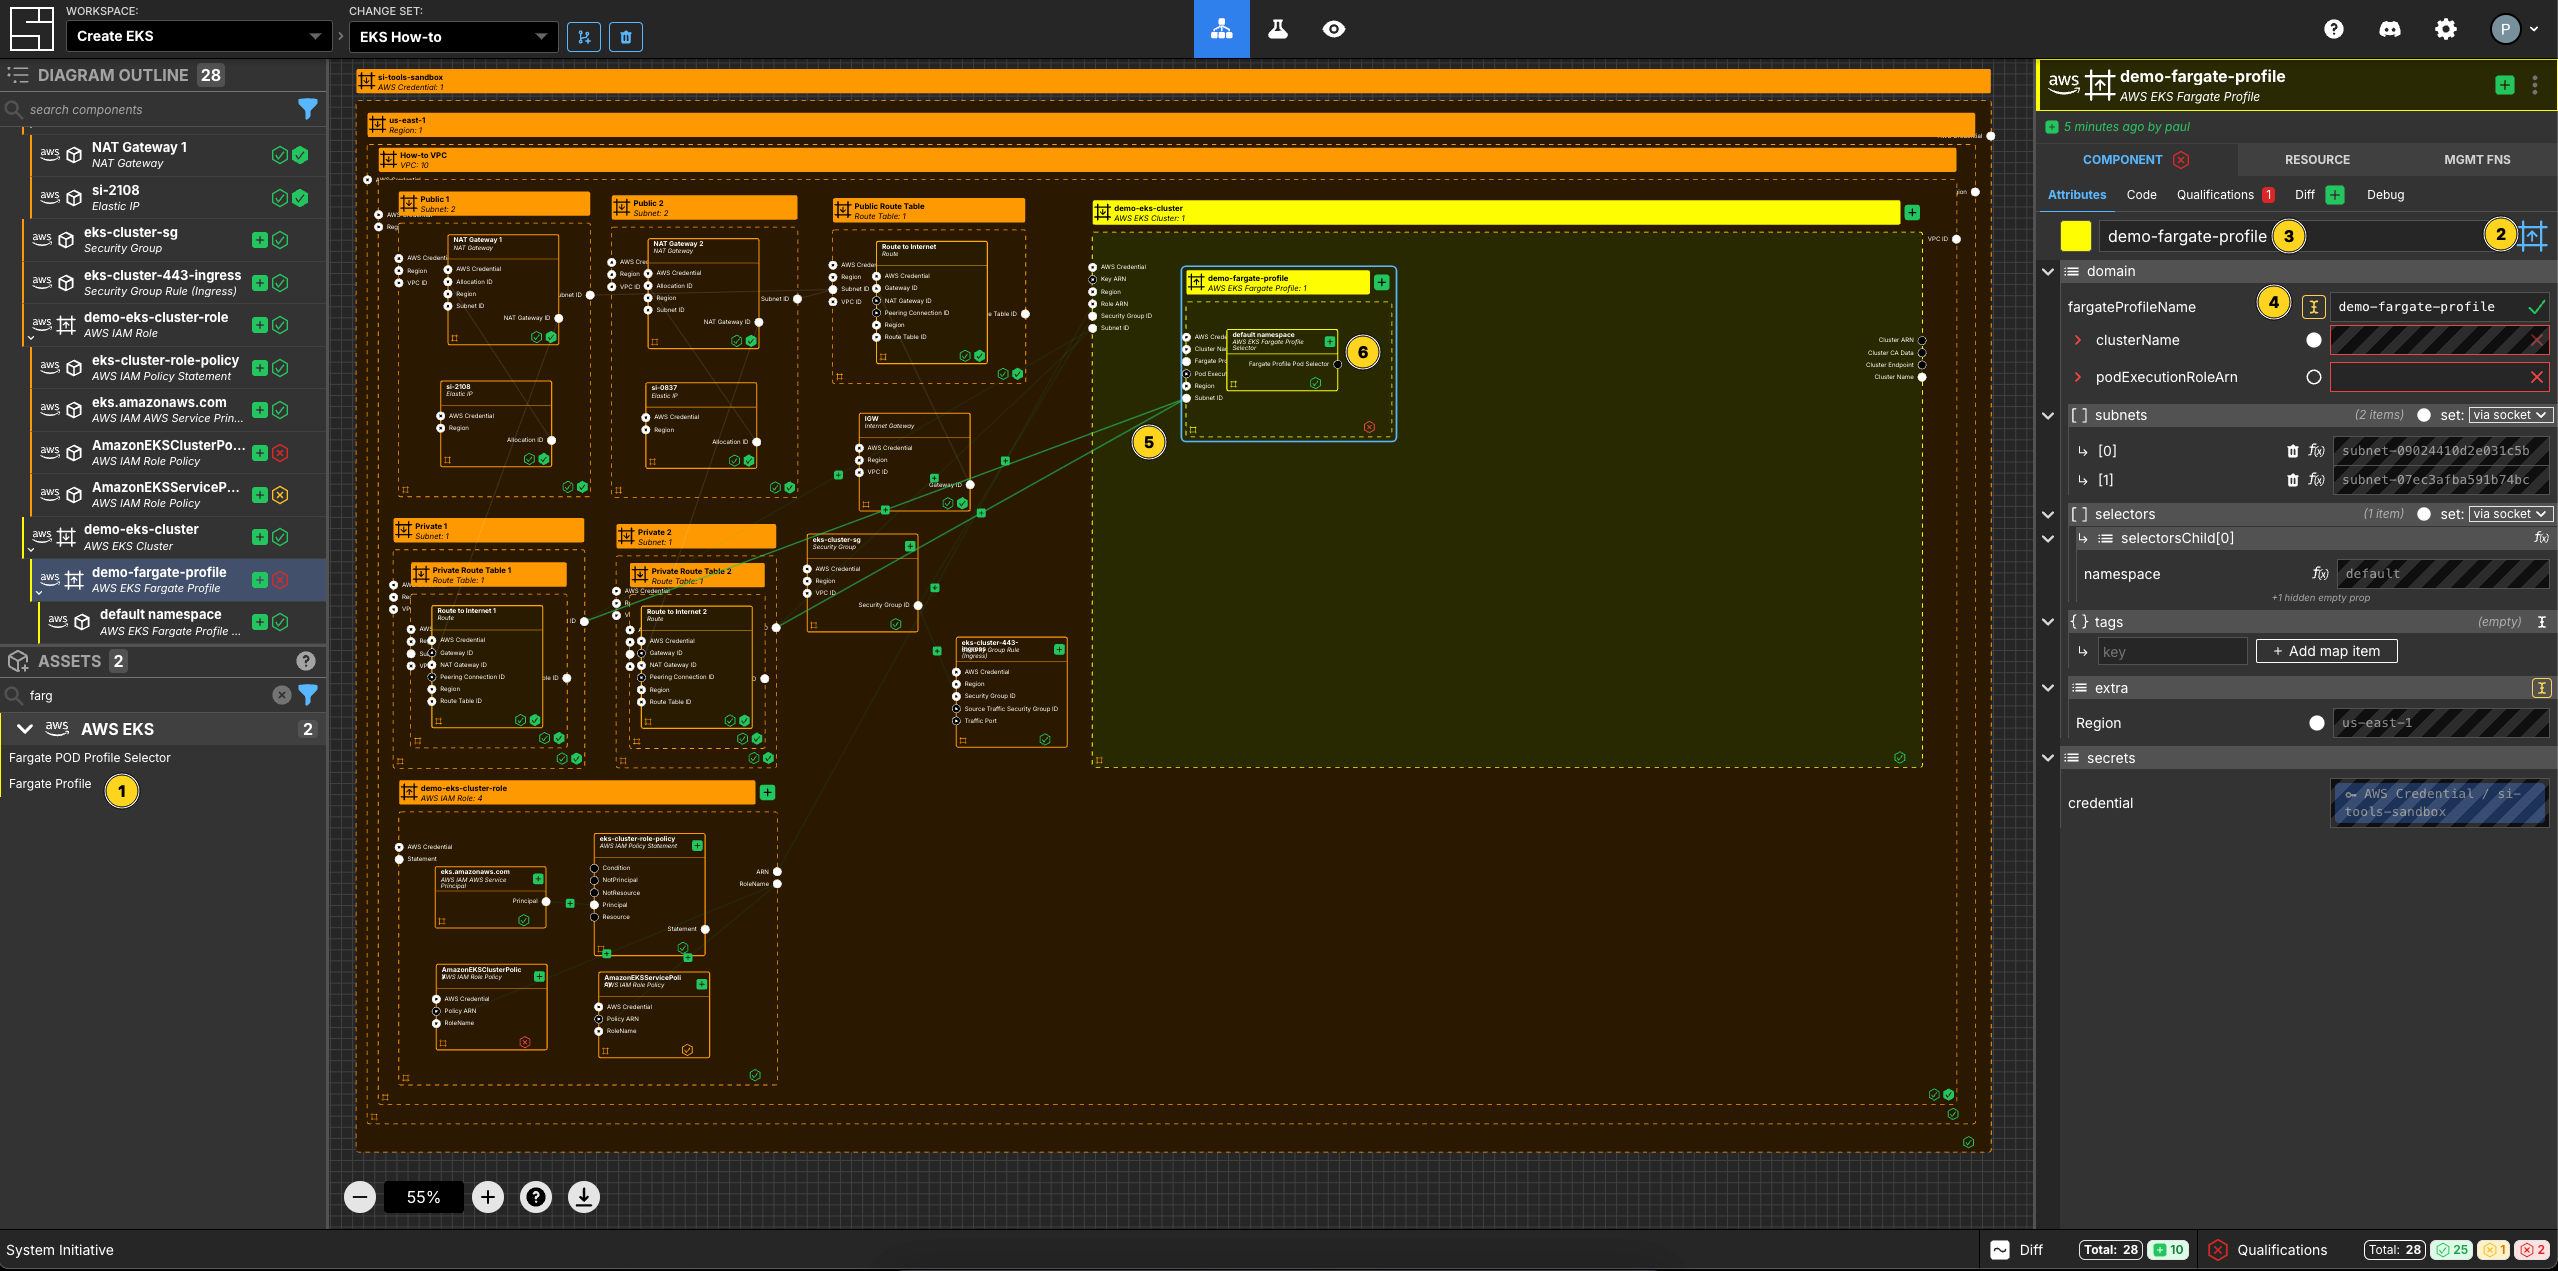
Task: Download the diagram with arrow icon
Action: click(584, 1197)
